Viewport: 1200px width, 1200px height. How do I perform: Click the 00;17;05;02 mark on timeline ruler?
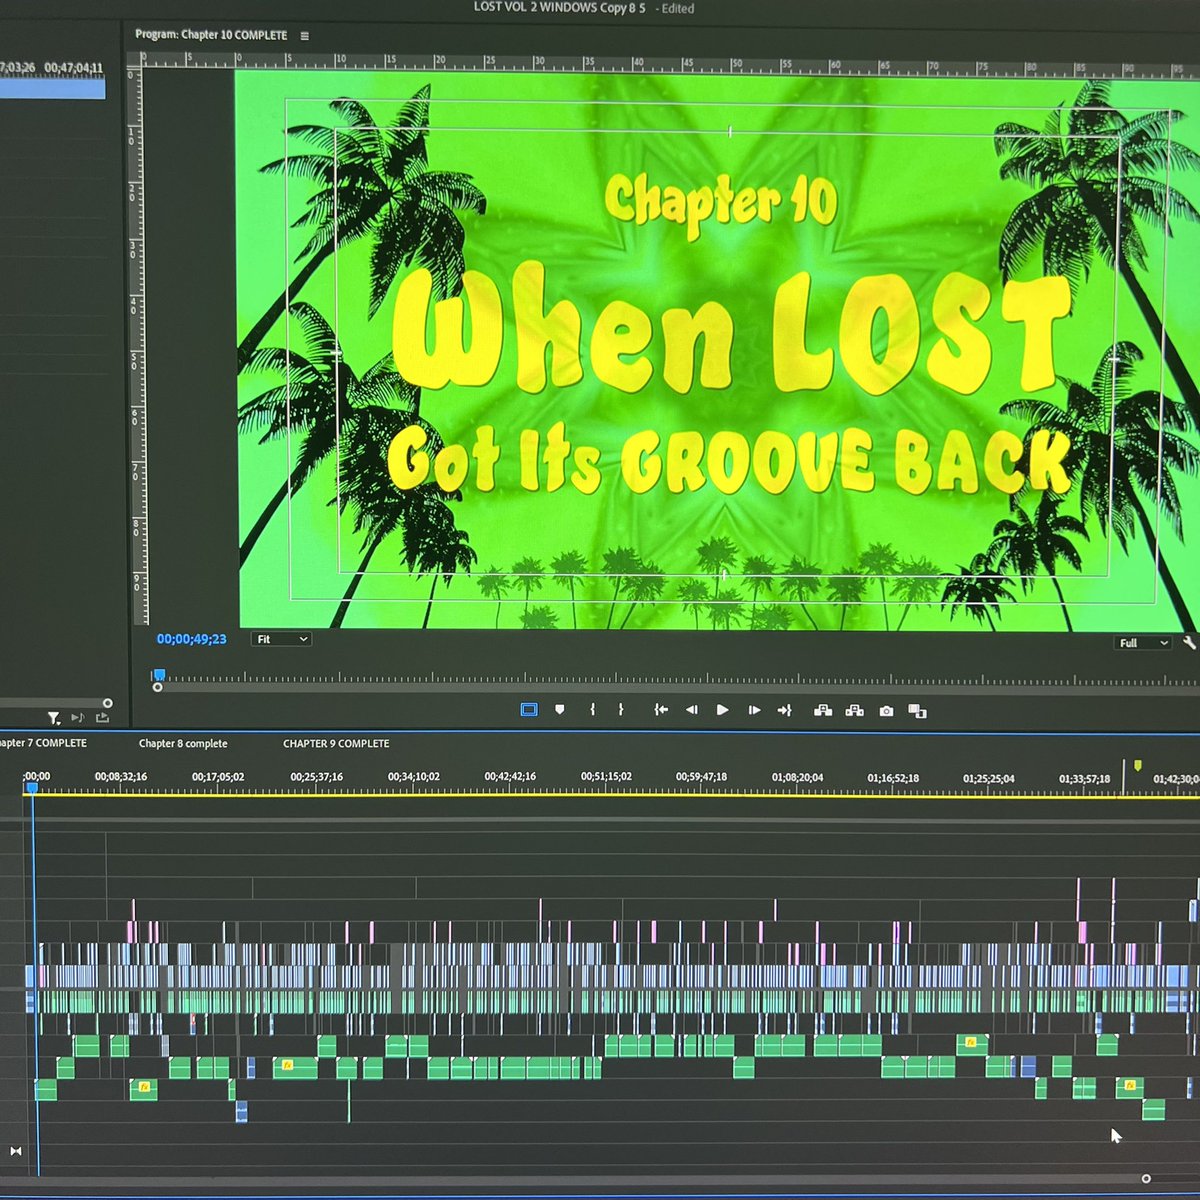pos(218,777)
